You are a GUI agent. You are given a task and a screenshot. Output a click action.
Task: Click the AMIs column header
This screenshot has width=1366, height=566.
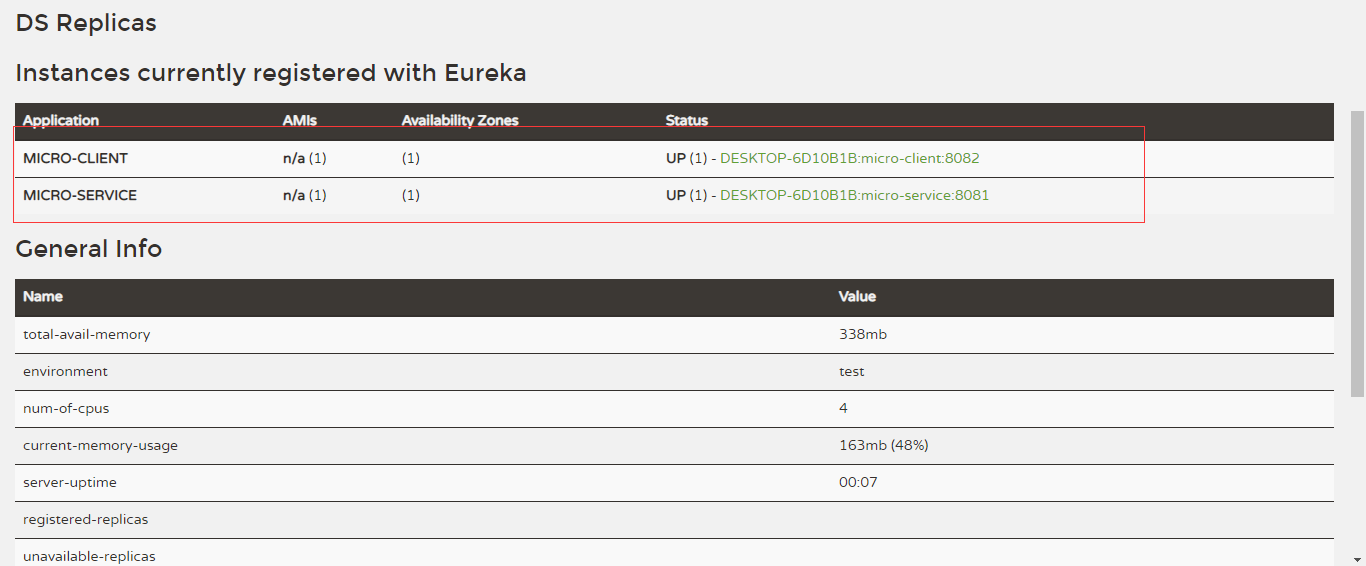pos(300,121)
